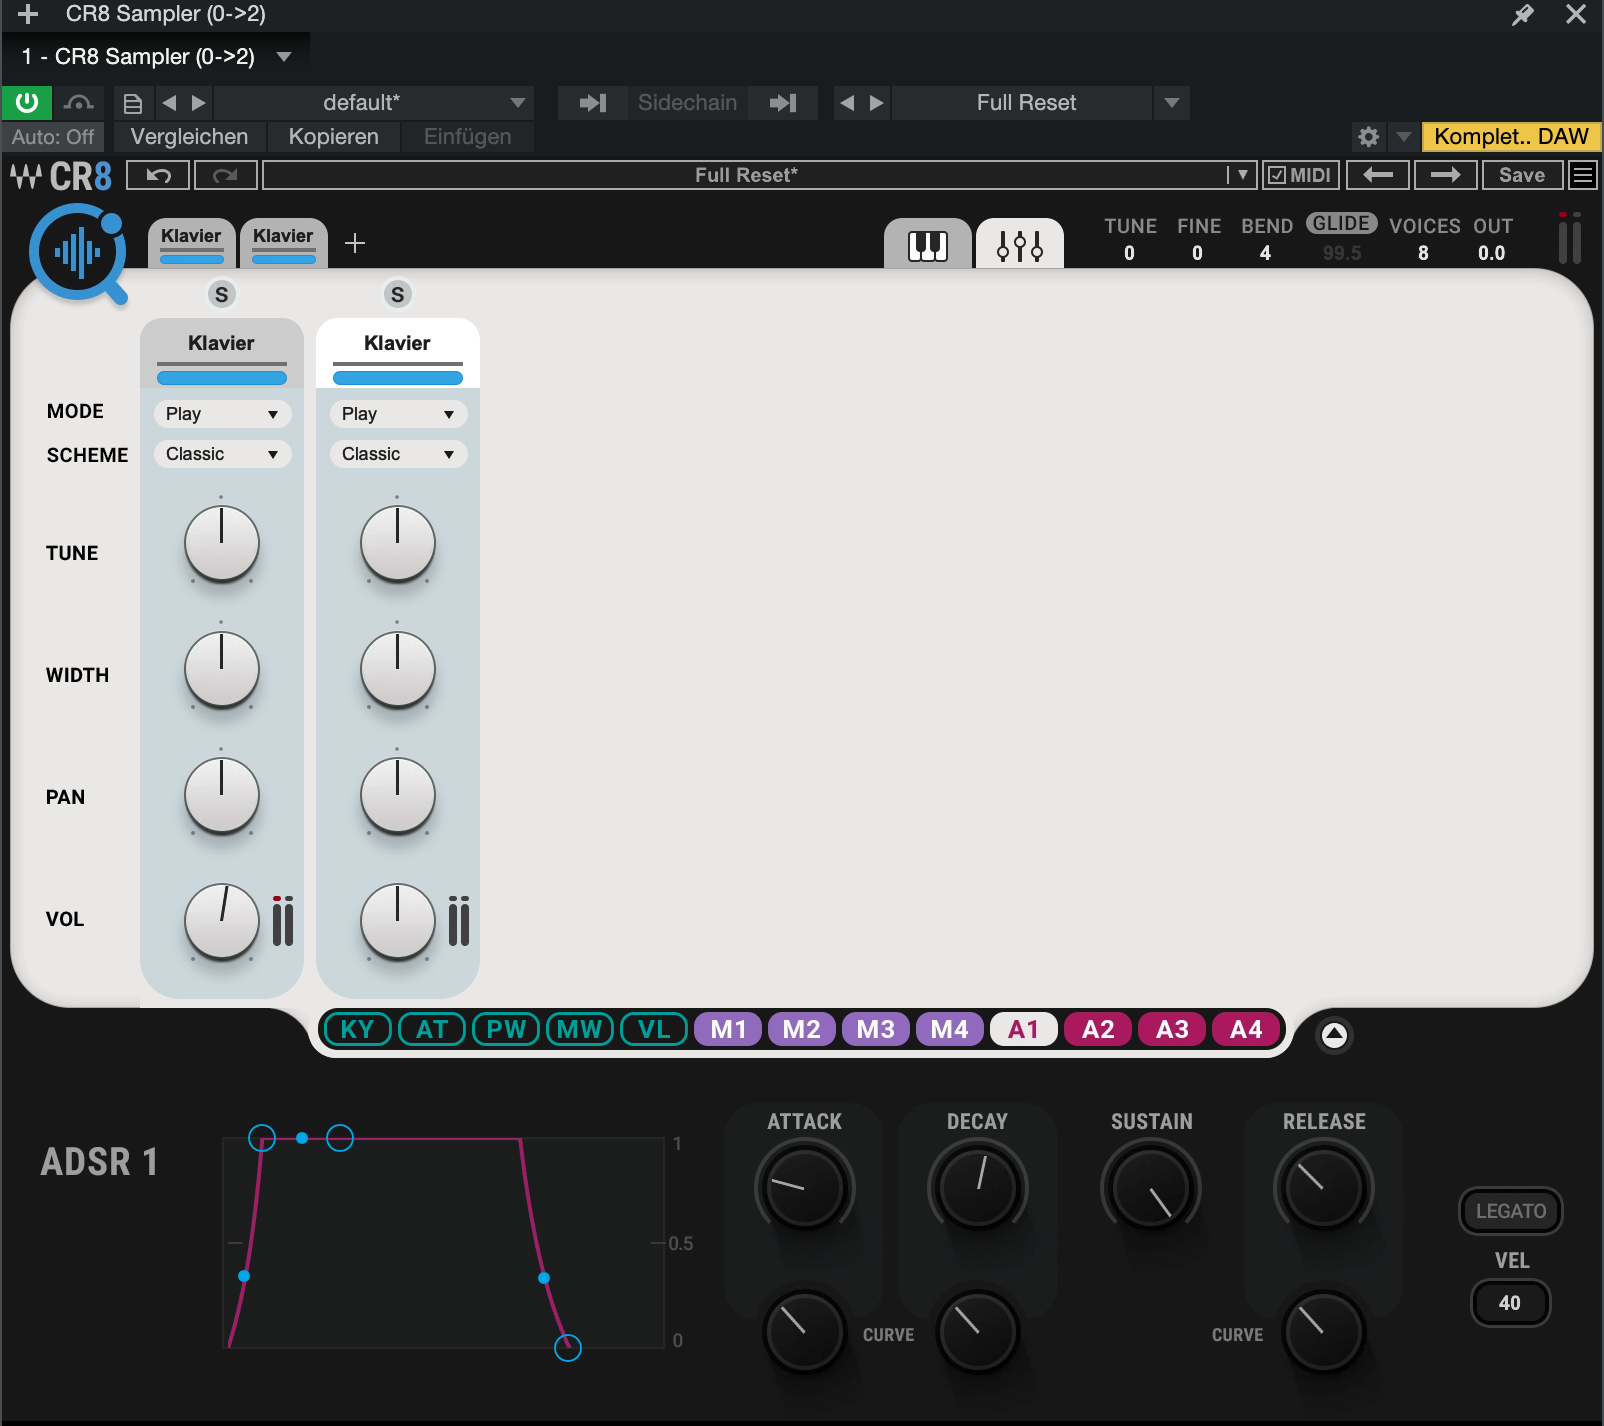Viewport: 1604px width, 1426px height.
Task: Step to next default* preset in host bar
Action: point(198,103)
